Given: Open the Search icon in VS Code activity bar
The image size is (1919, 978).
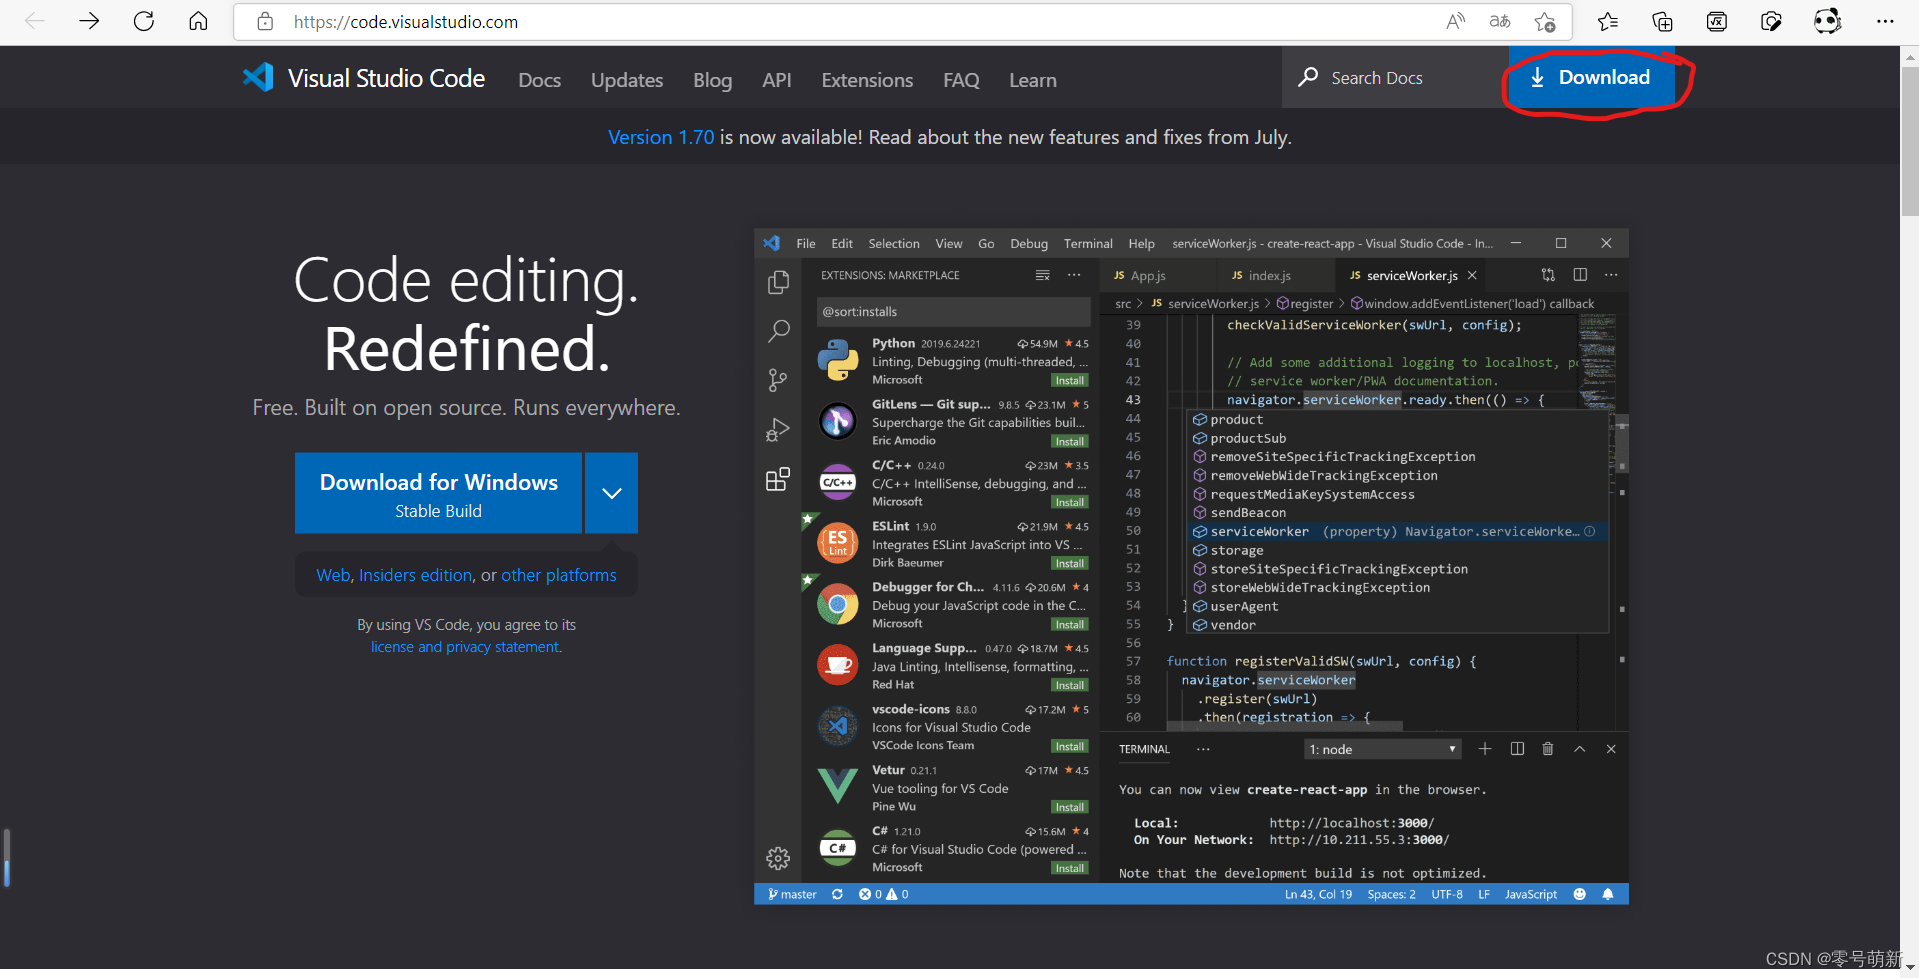Looking at the screenshot, I should (x=778, y=331).
